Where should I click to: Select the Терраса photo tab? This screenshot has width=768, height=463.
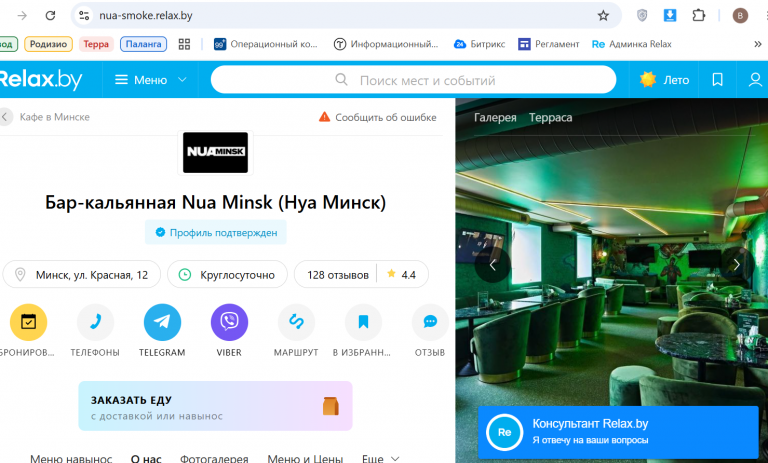pyautogui.click(x=551, y=118)
